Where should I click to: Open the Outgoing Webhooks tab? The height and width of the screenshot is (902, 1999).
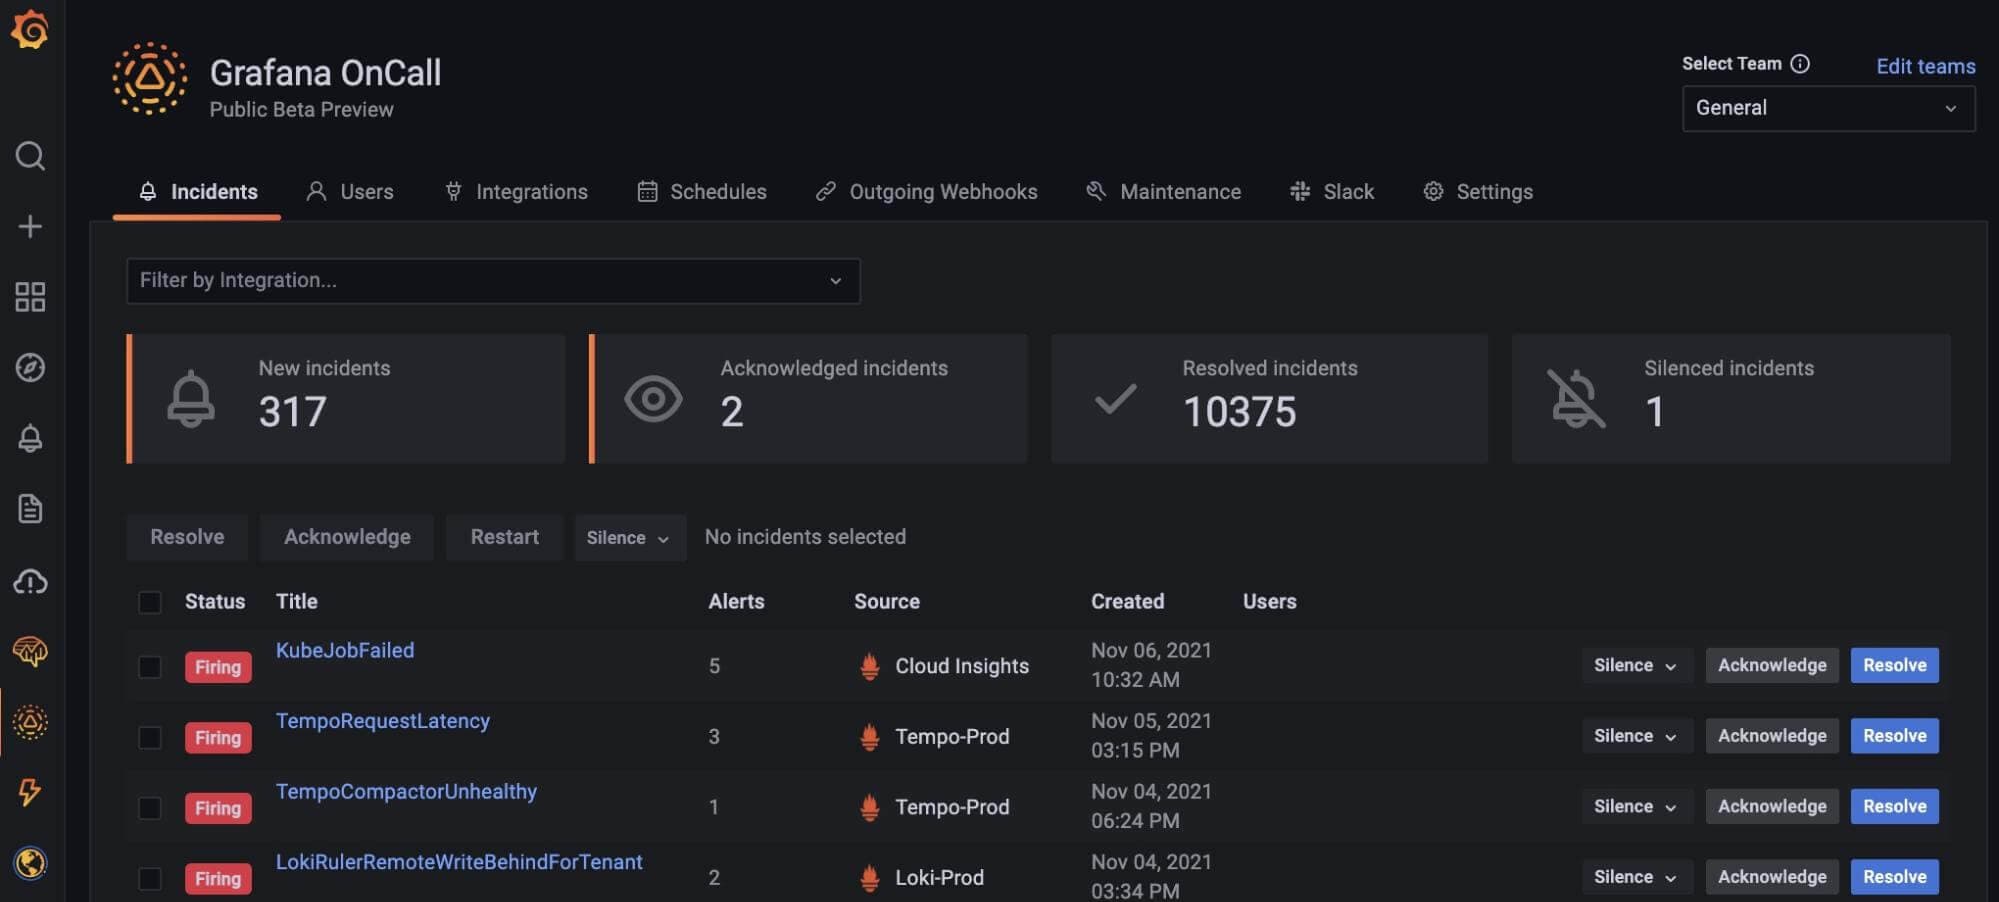[926, 192]
